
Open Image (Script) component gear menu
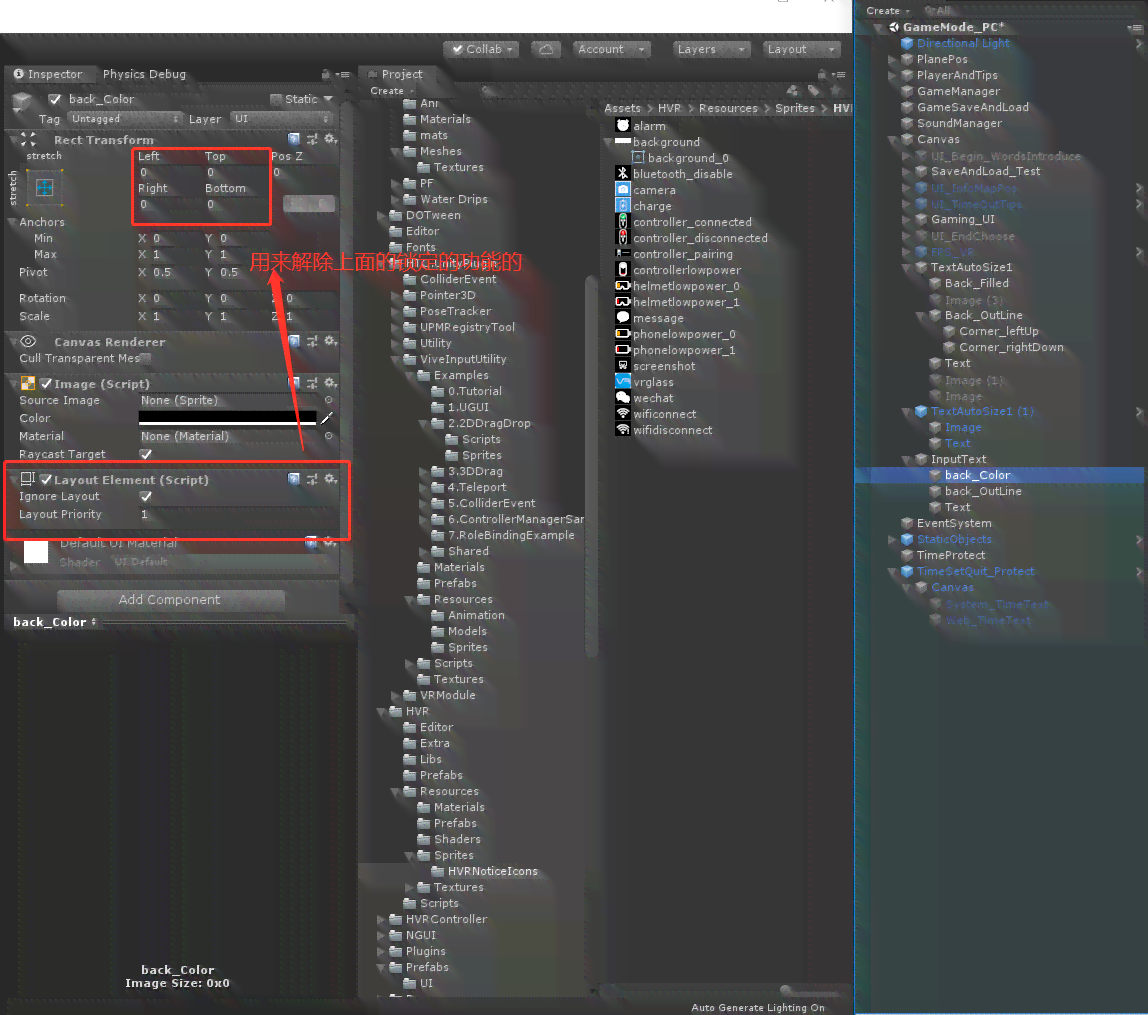point(331,383)
